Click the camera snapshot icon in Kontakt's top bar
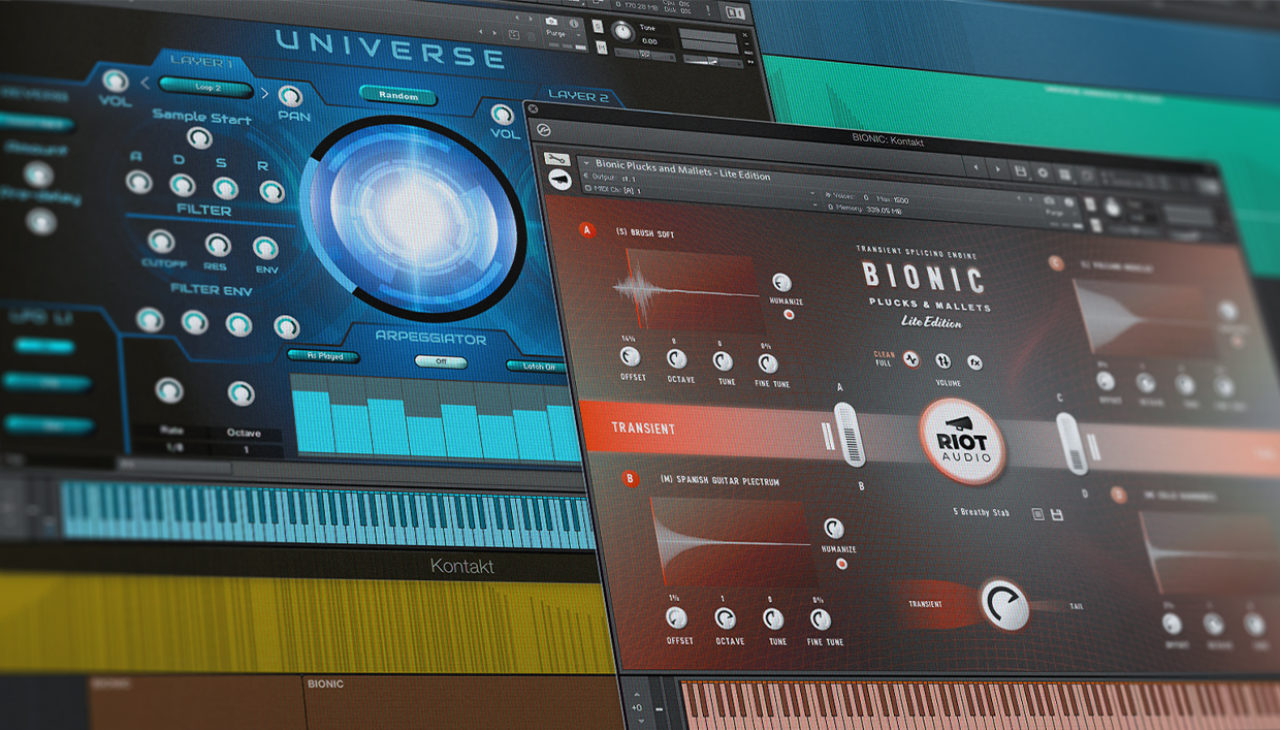1280x730 pixels. pyautogui.click(x=551, y=22)
